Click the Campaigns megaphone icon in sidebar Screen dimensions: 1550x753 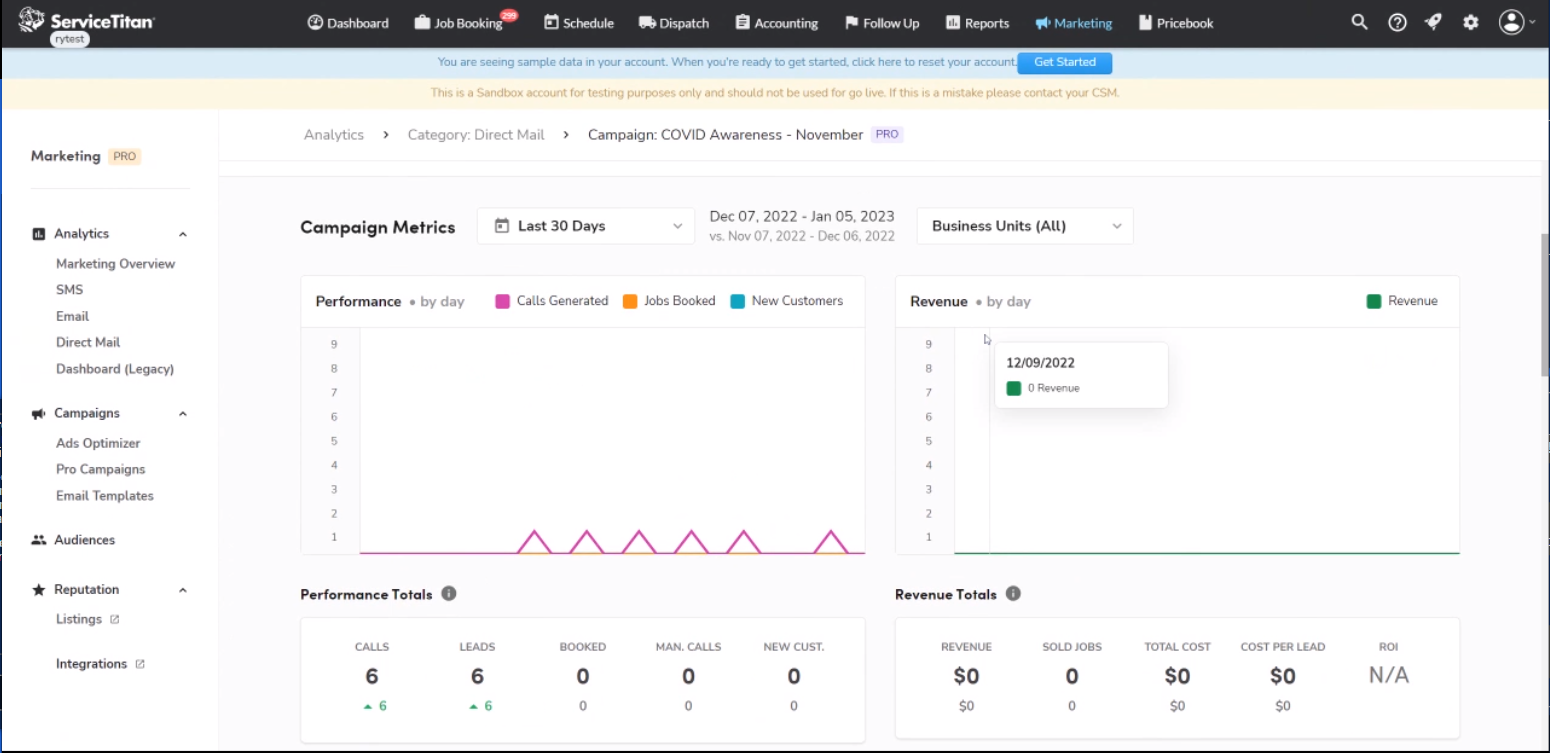coord(39,414)
